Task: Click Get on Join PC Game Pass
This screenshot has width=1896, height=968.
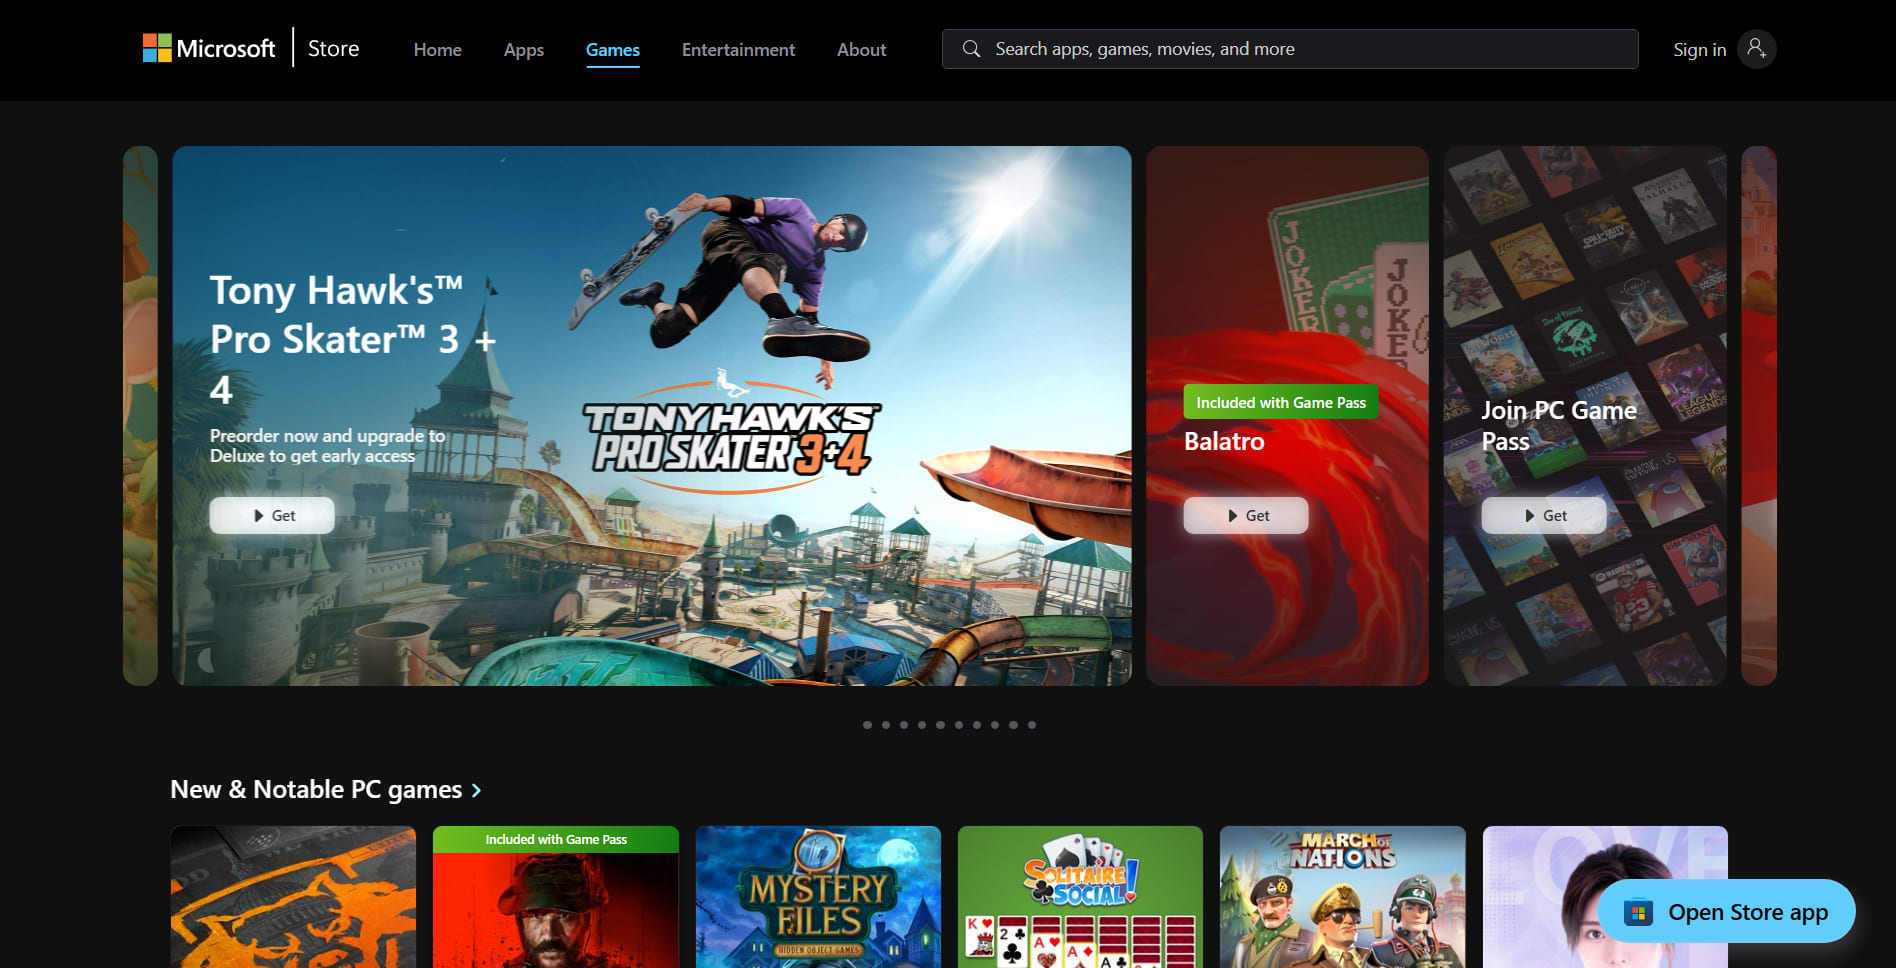Action: 1544,515
